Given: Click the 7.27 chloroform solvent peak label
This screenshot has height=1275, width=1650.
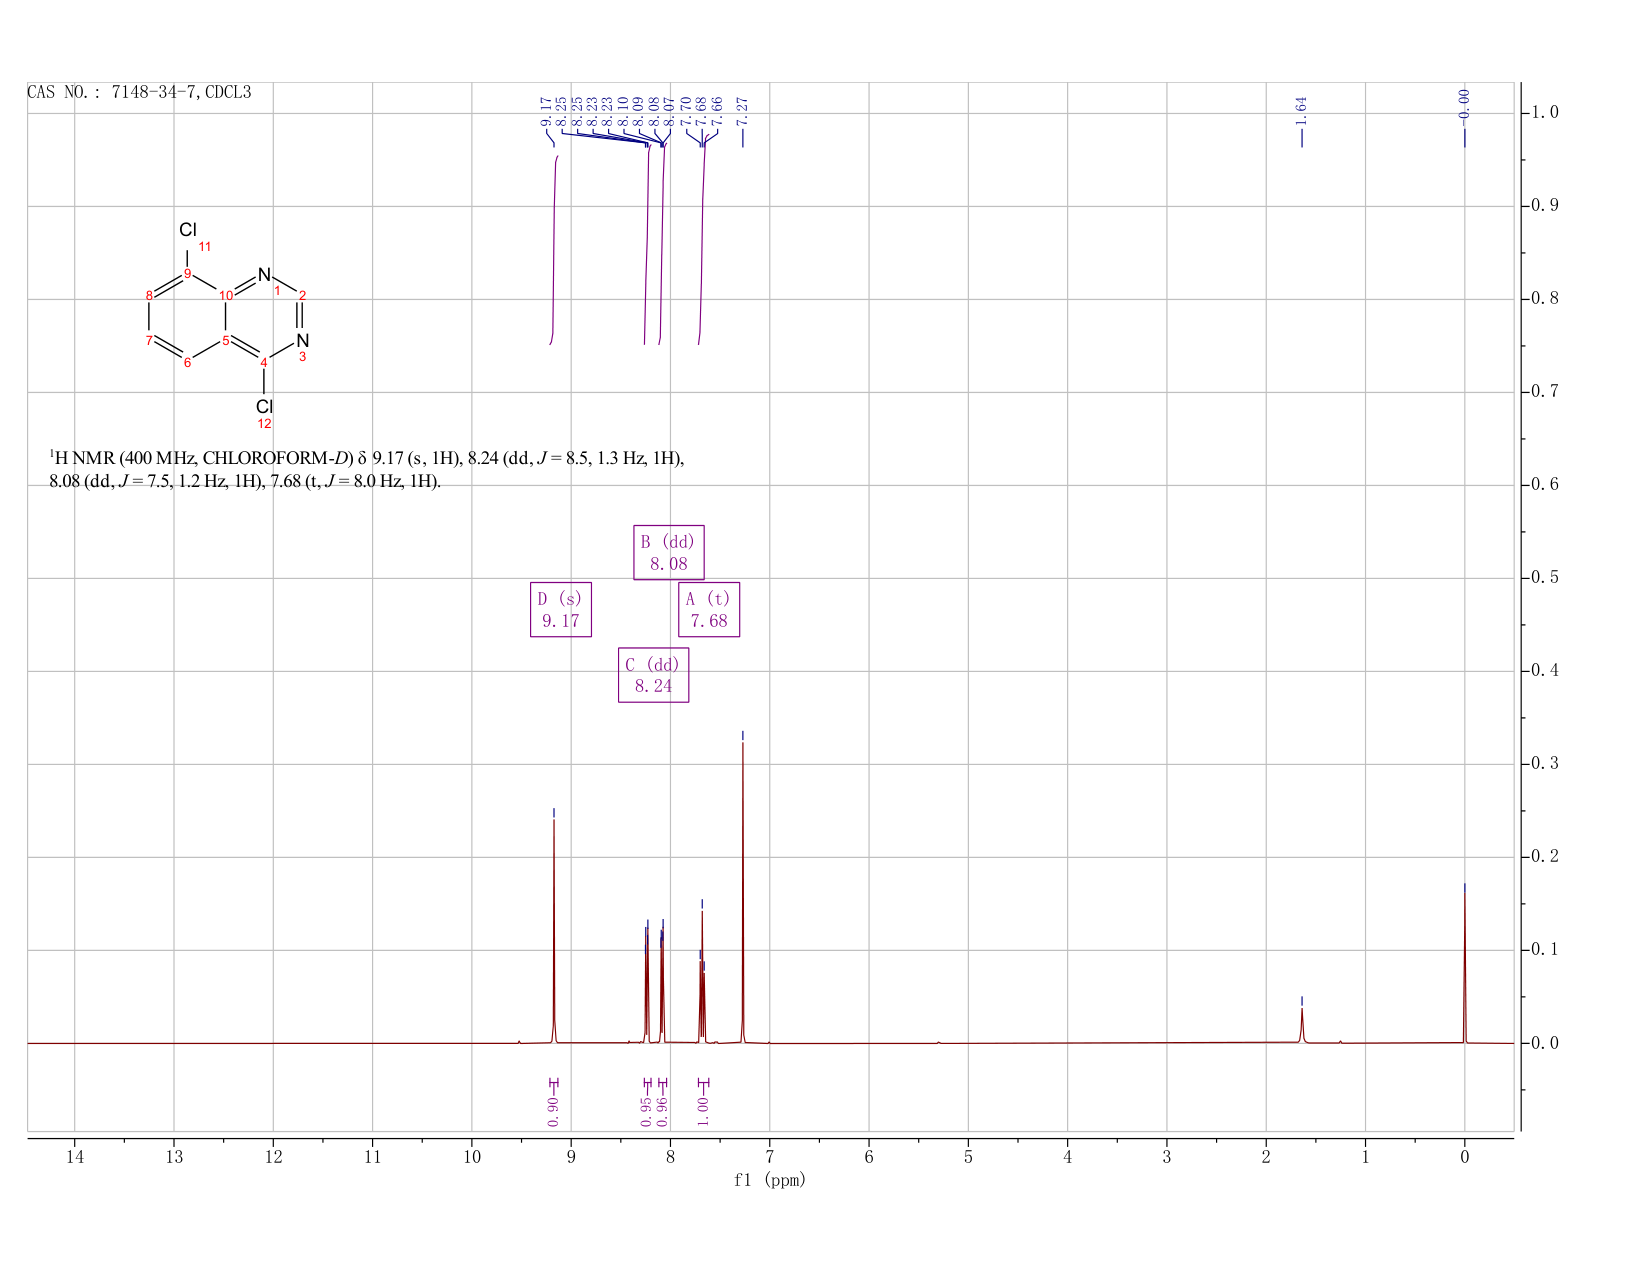Looking at the screenshot, I should [743, 112].
